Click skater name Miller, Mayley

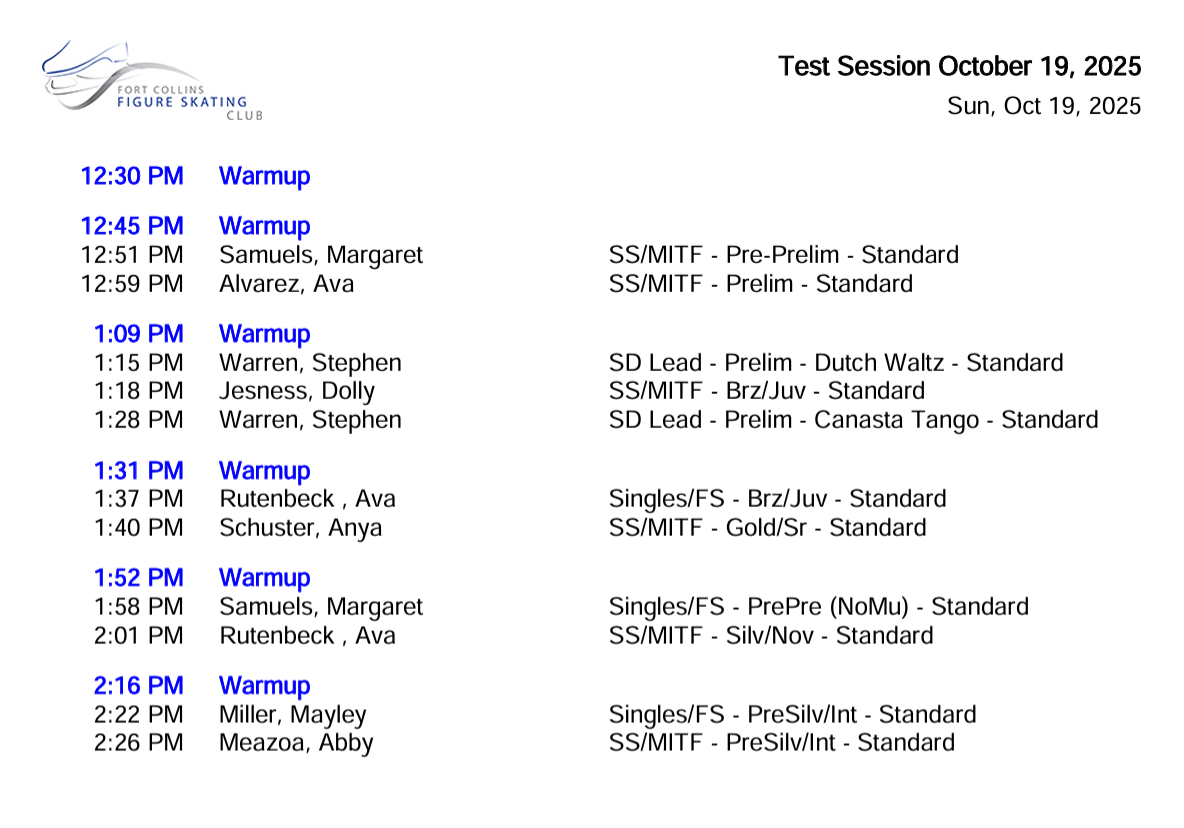292,715
